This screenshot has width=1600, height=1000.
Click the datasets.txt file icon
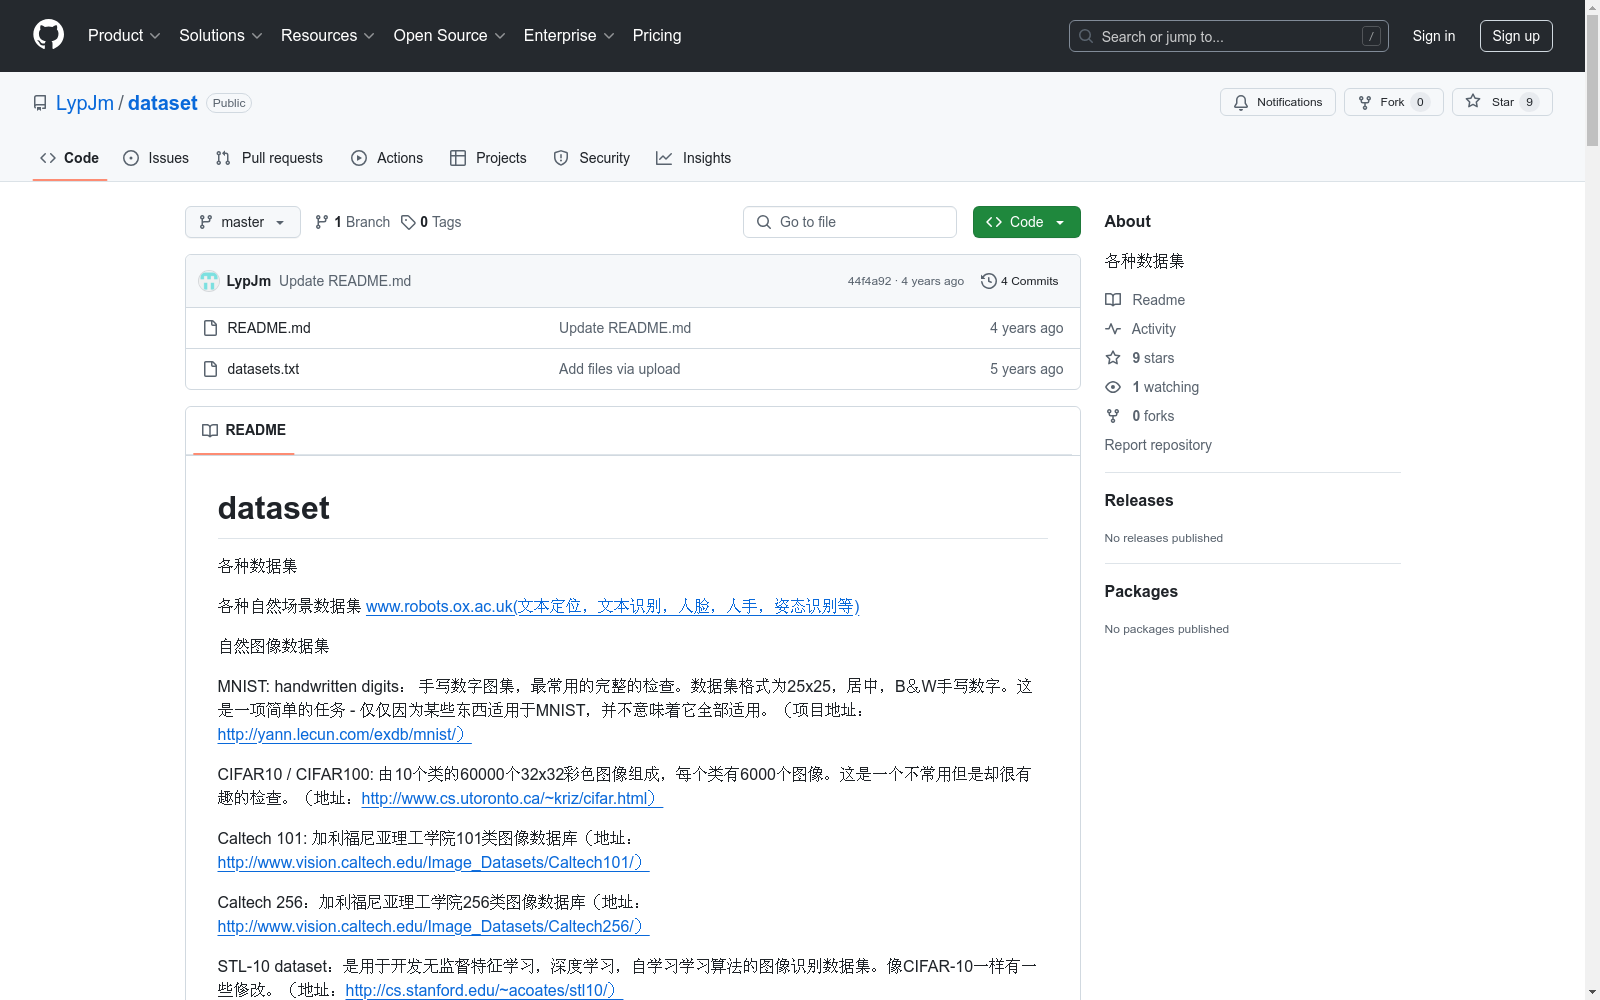(210, 369)
